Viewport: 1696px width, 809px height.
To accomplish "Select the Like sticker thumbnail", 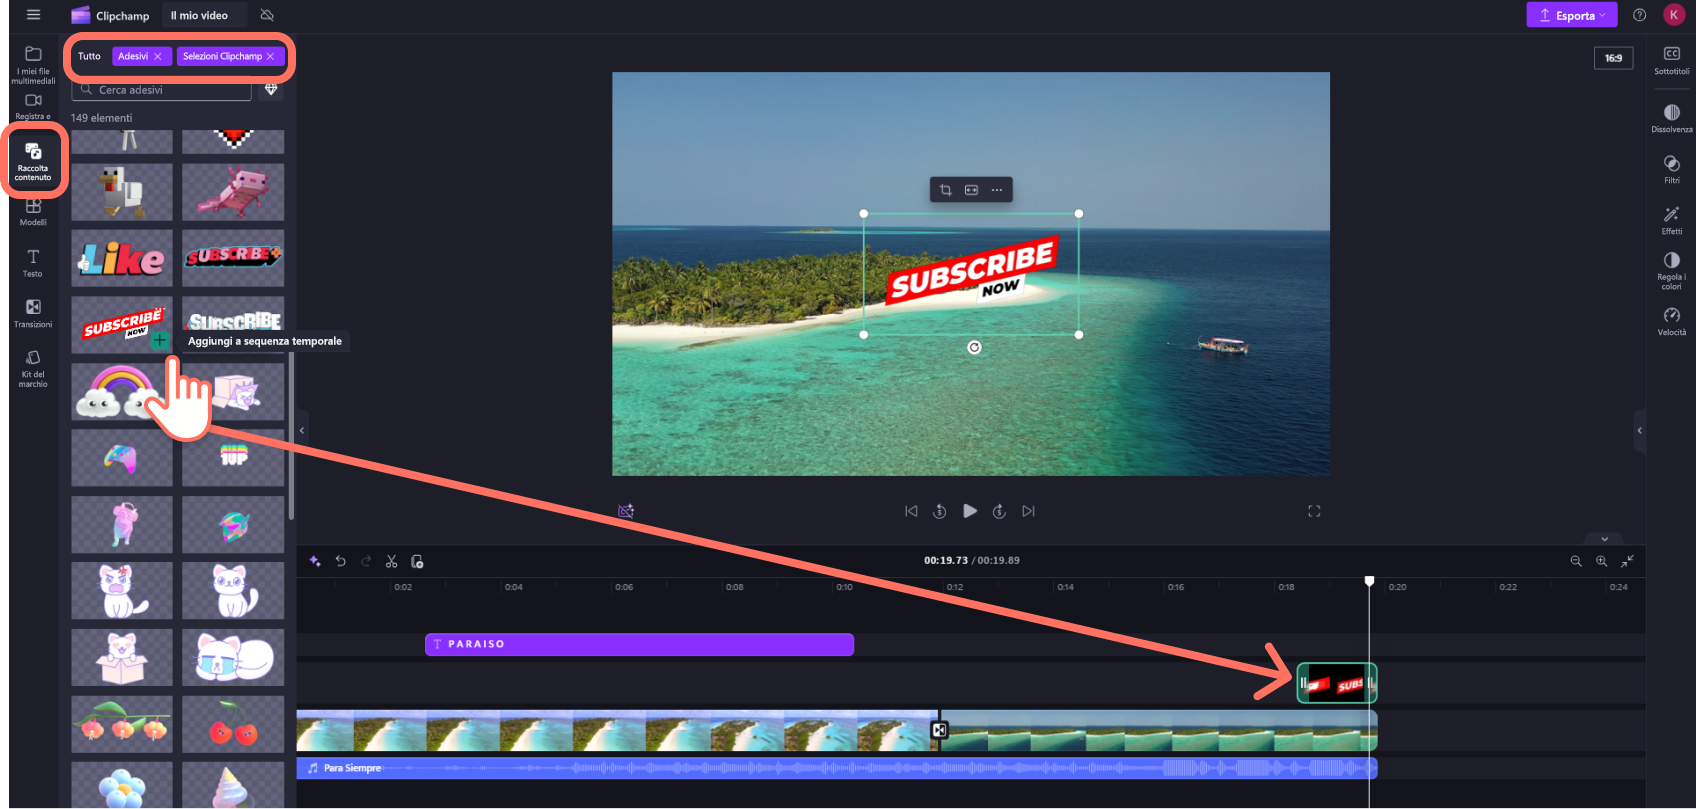I will click(x=122, y=259).
